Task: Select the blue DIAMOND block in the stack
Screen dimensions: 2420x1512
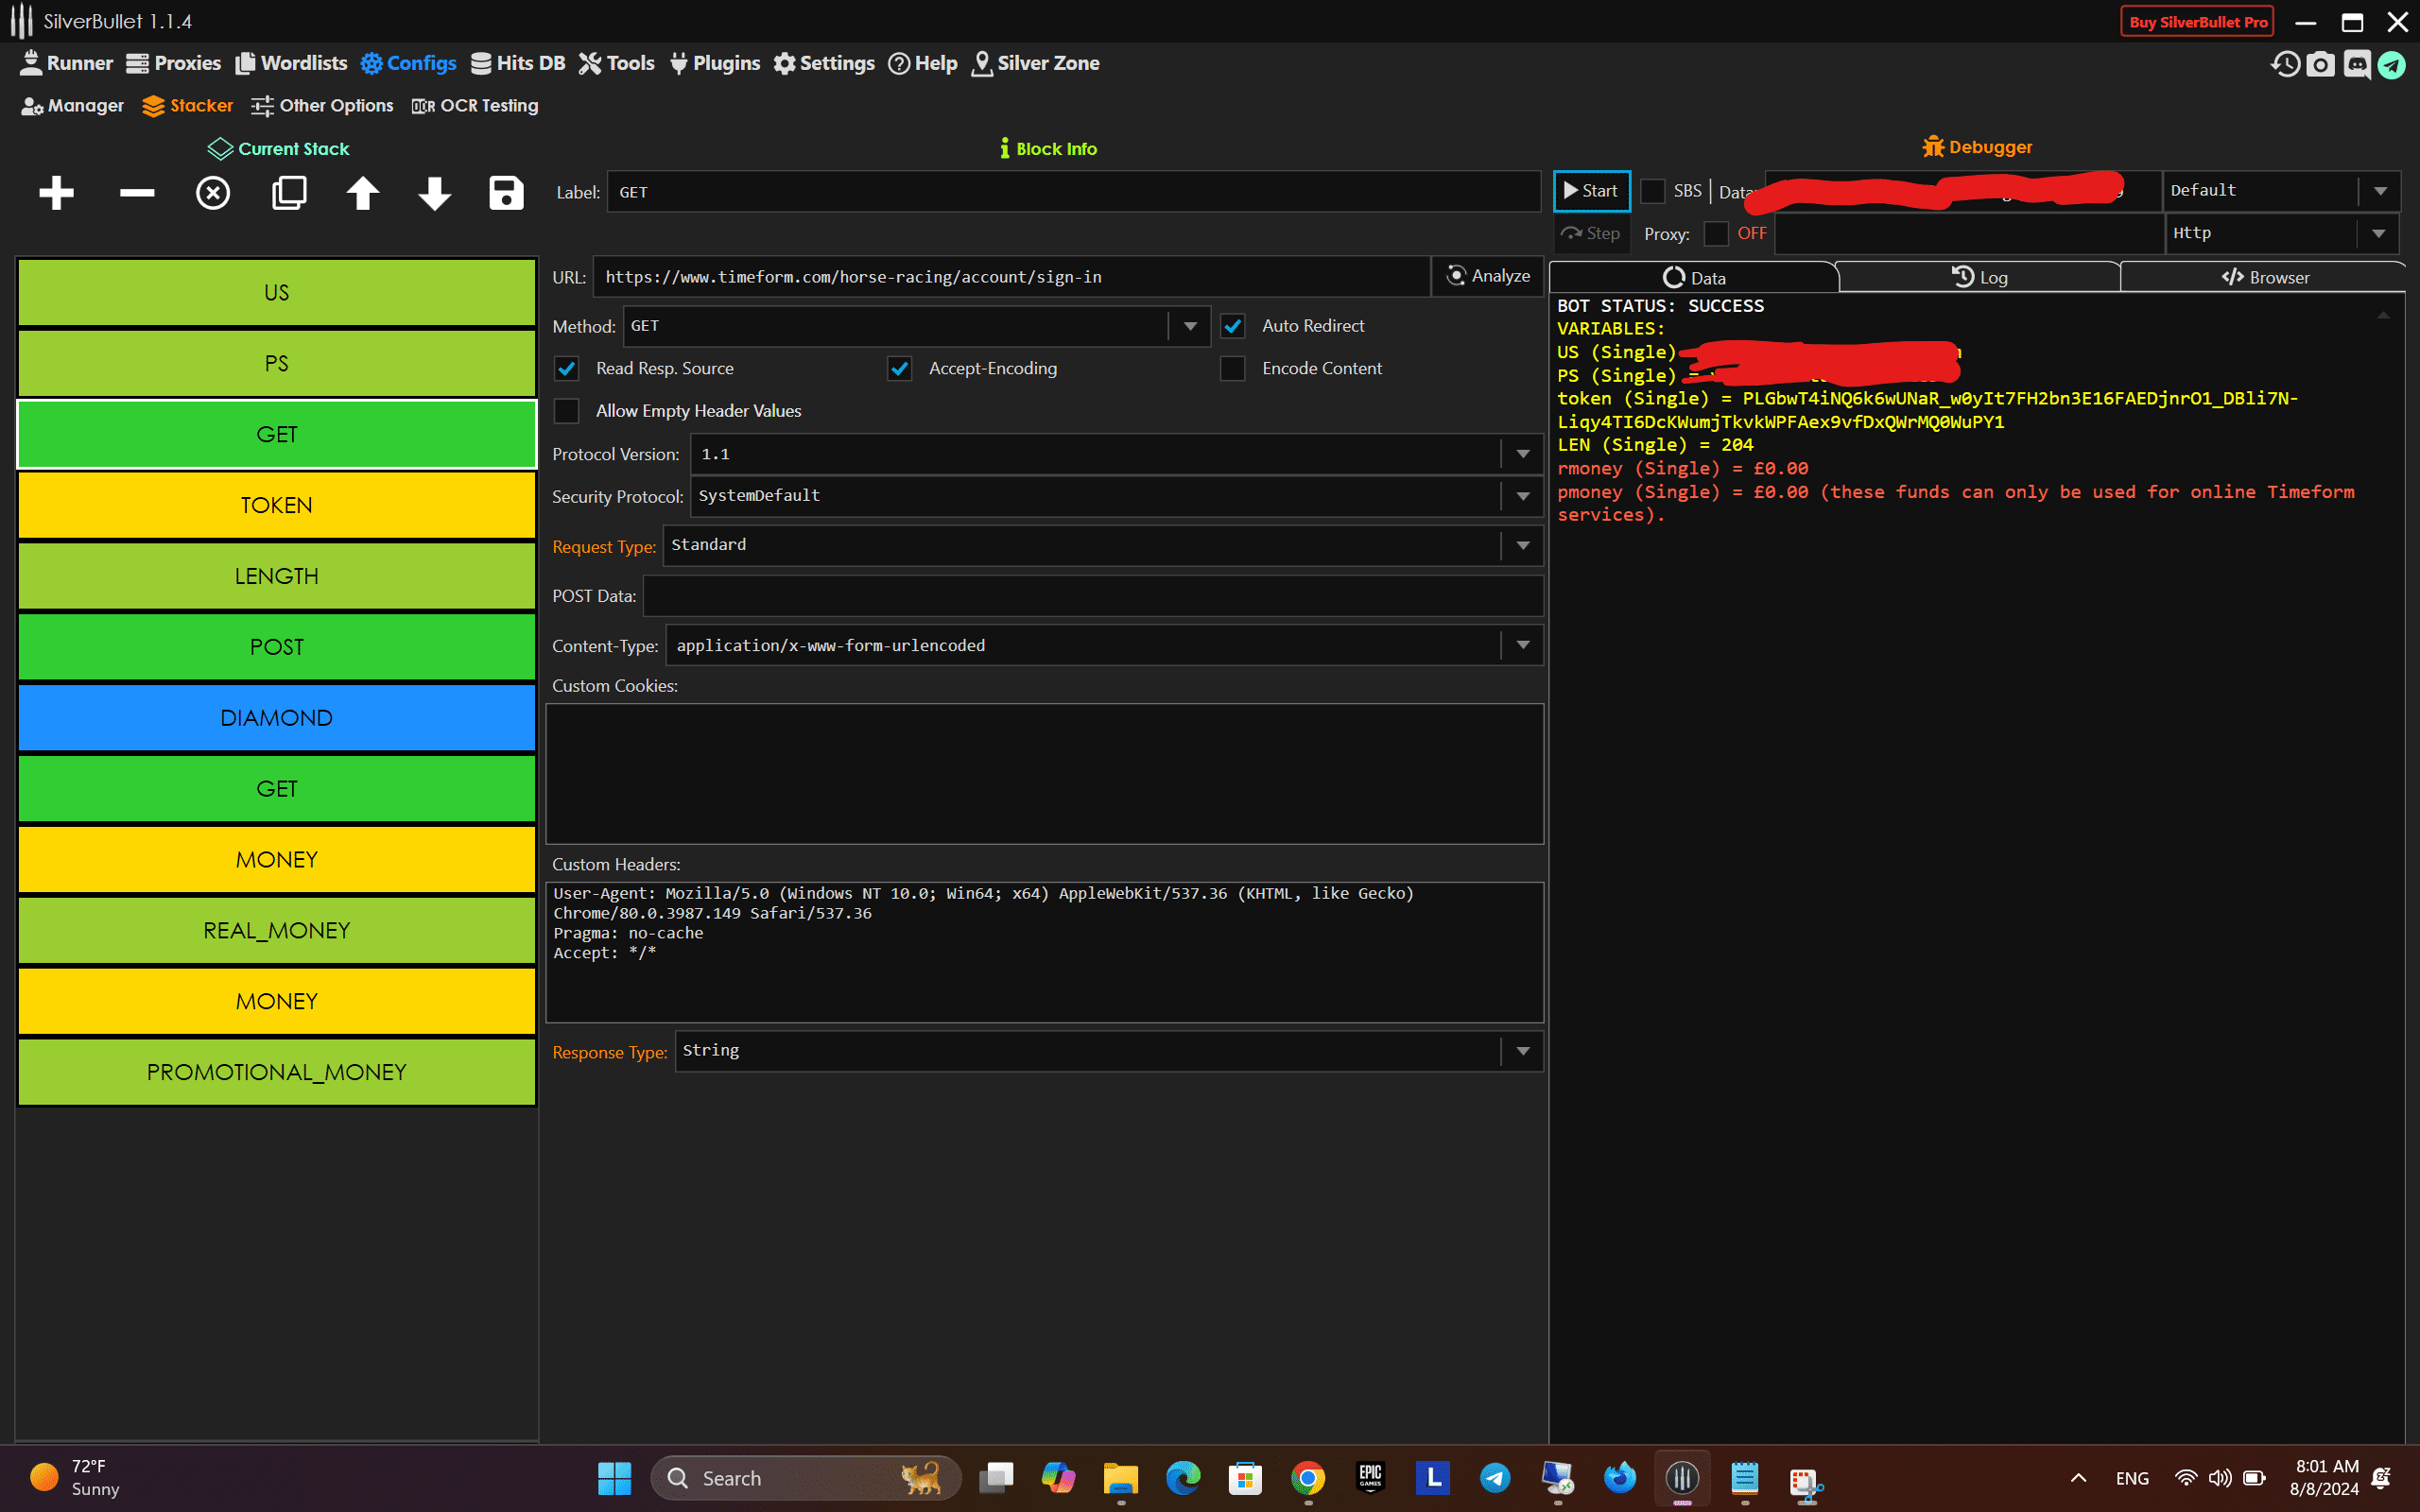Action: tap(277, 718)
